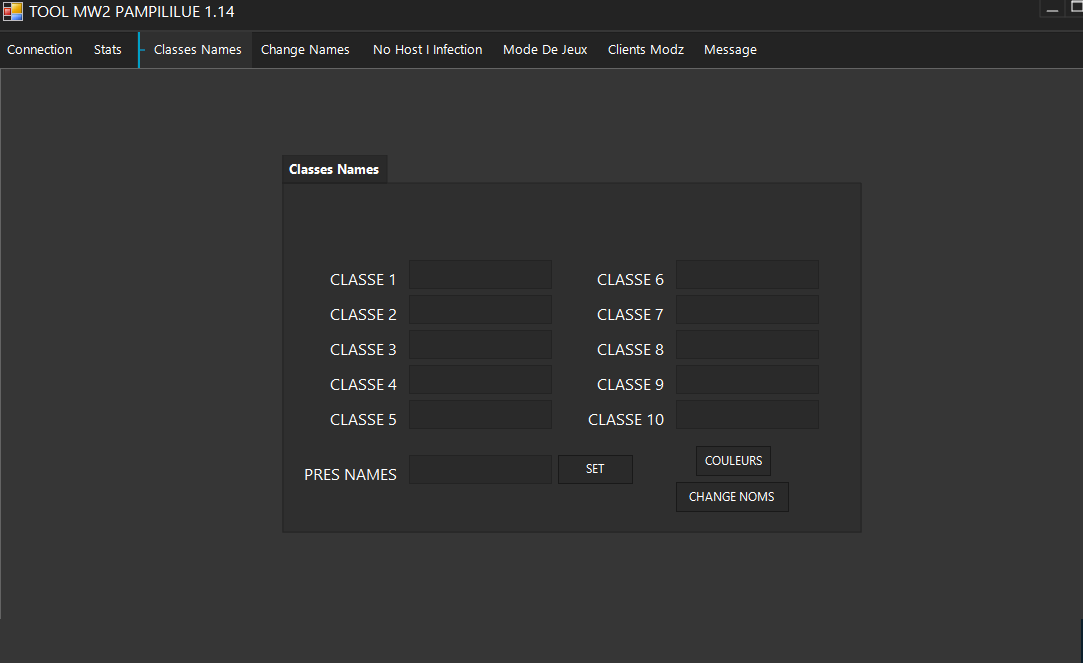Viewport: 1083px width, 663px height.
Task: Click the TOOL MW2 PAMPILILUE 1.14 title text
Action: pyautogui.click(x=132, y=12)
